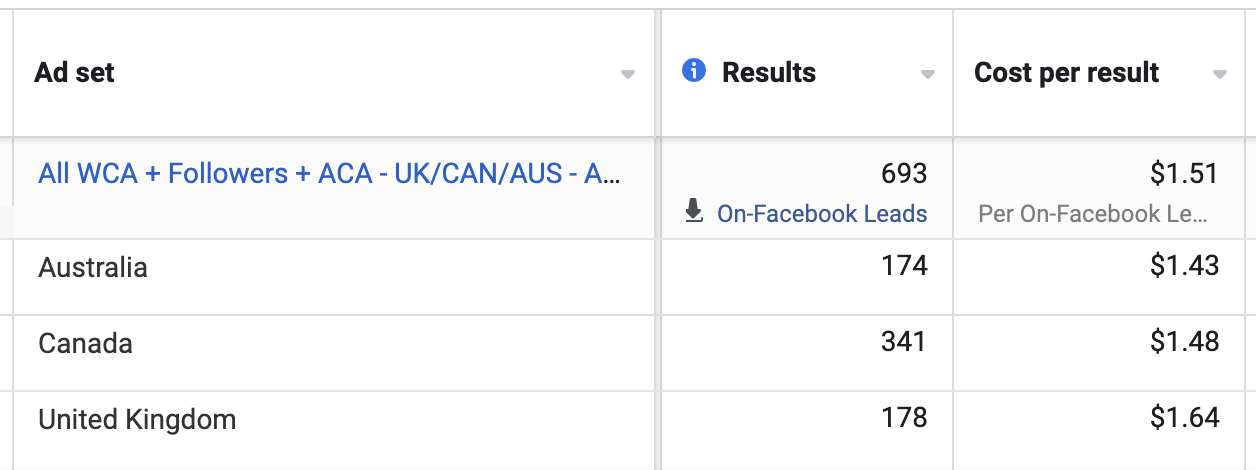Select the Results column header

769,73
